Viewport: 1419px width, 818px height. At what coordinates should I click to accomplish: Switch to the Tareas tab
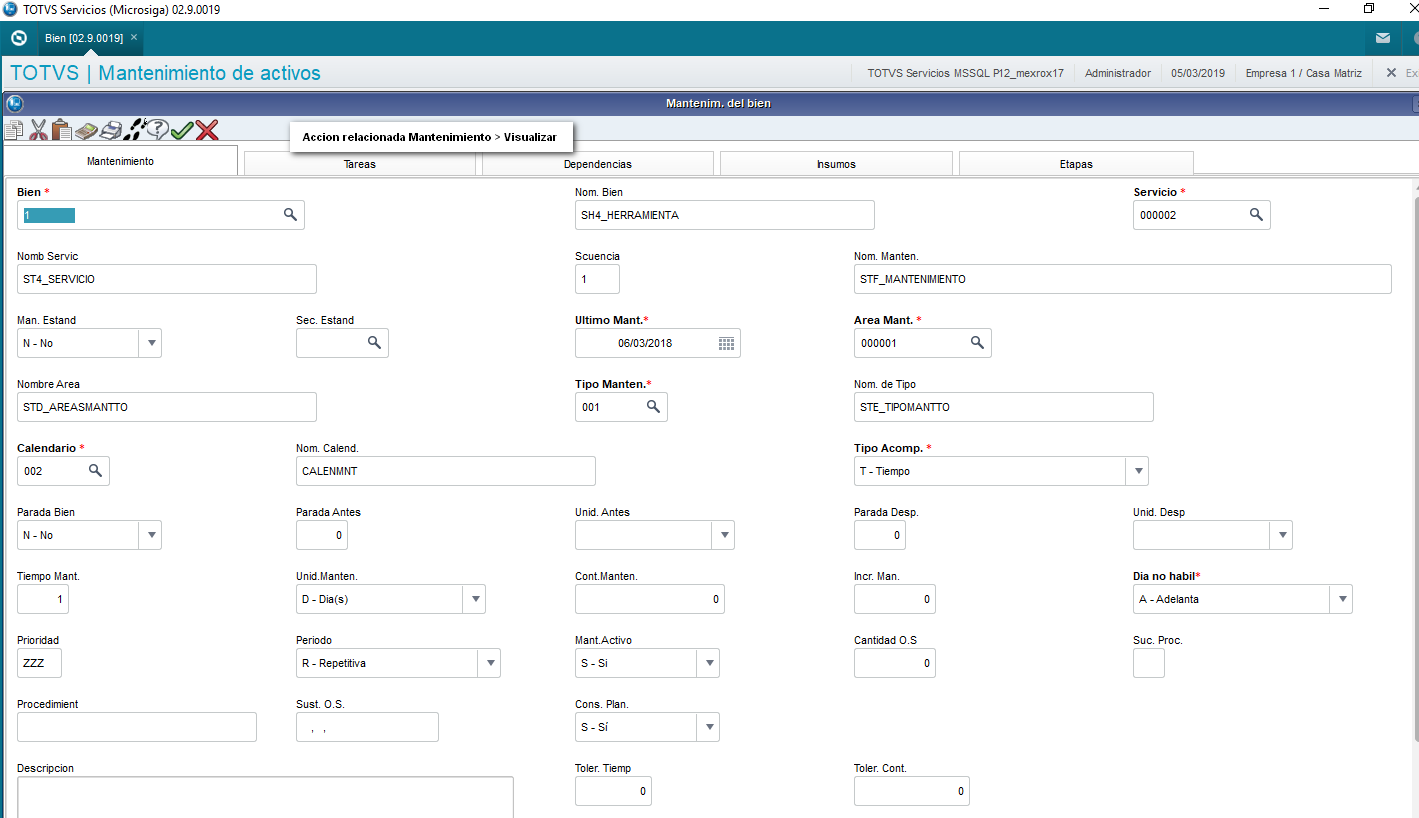(360, 164)
